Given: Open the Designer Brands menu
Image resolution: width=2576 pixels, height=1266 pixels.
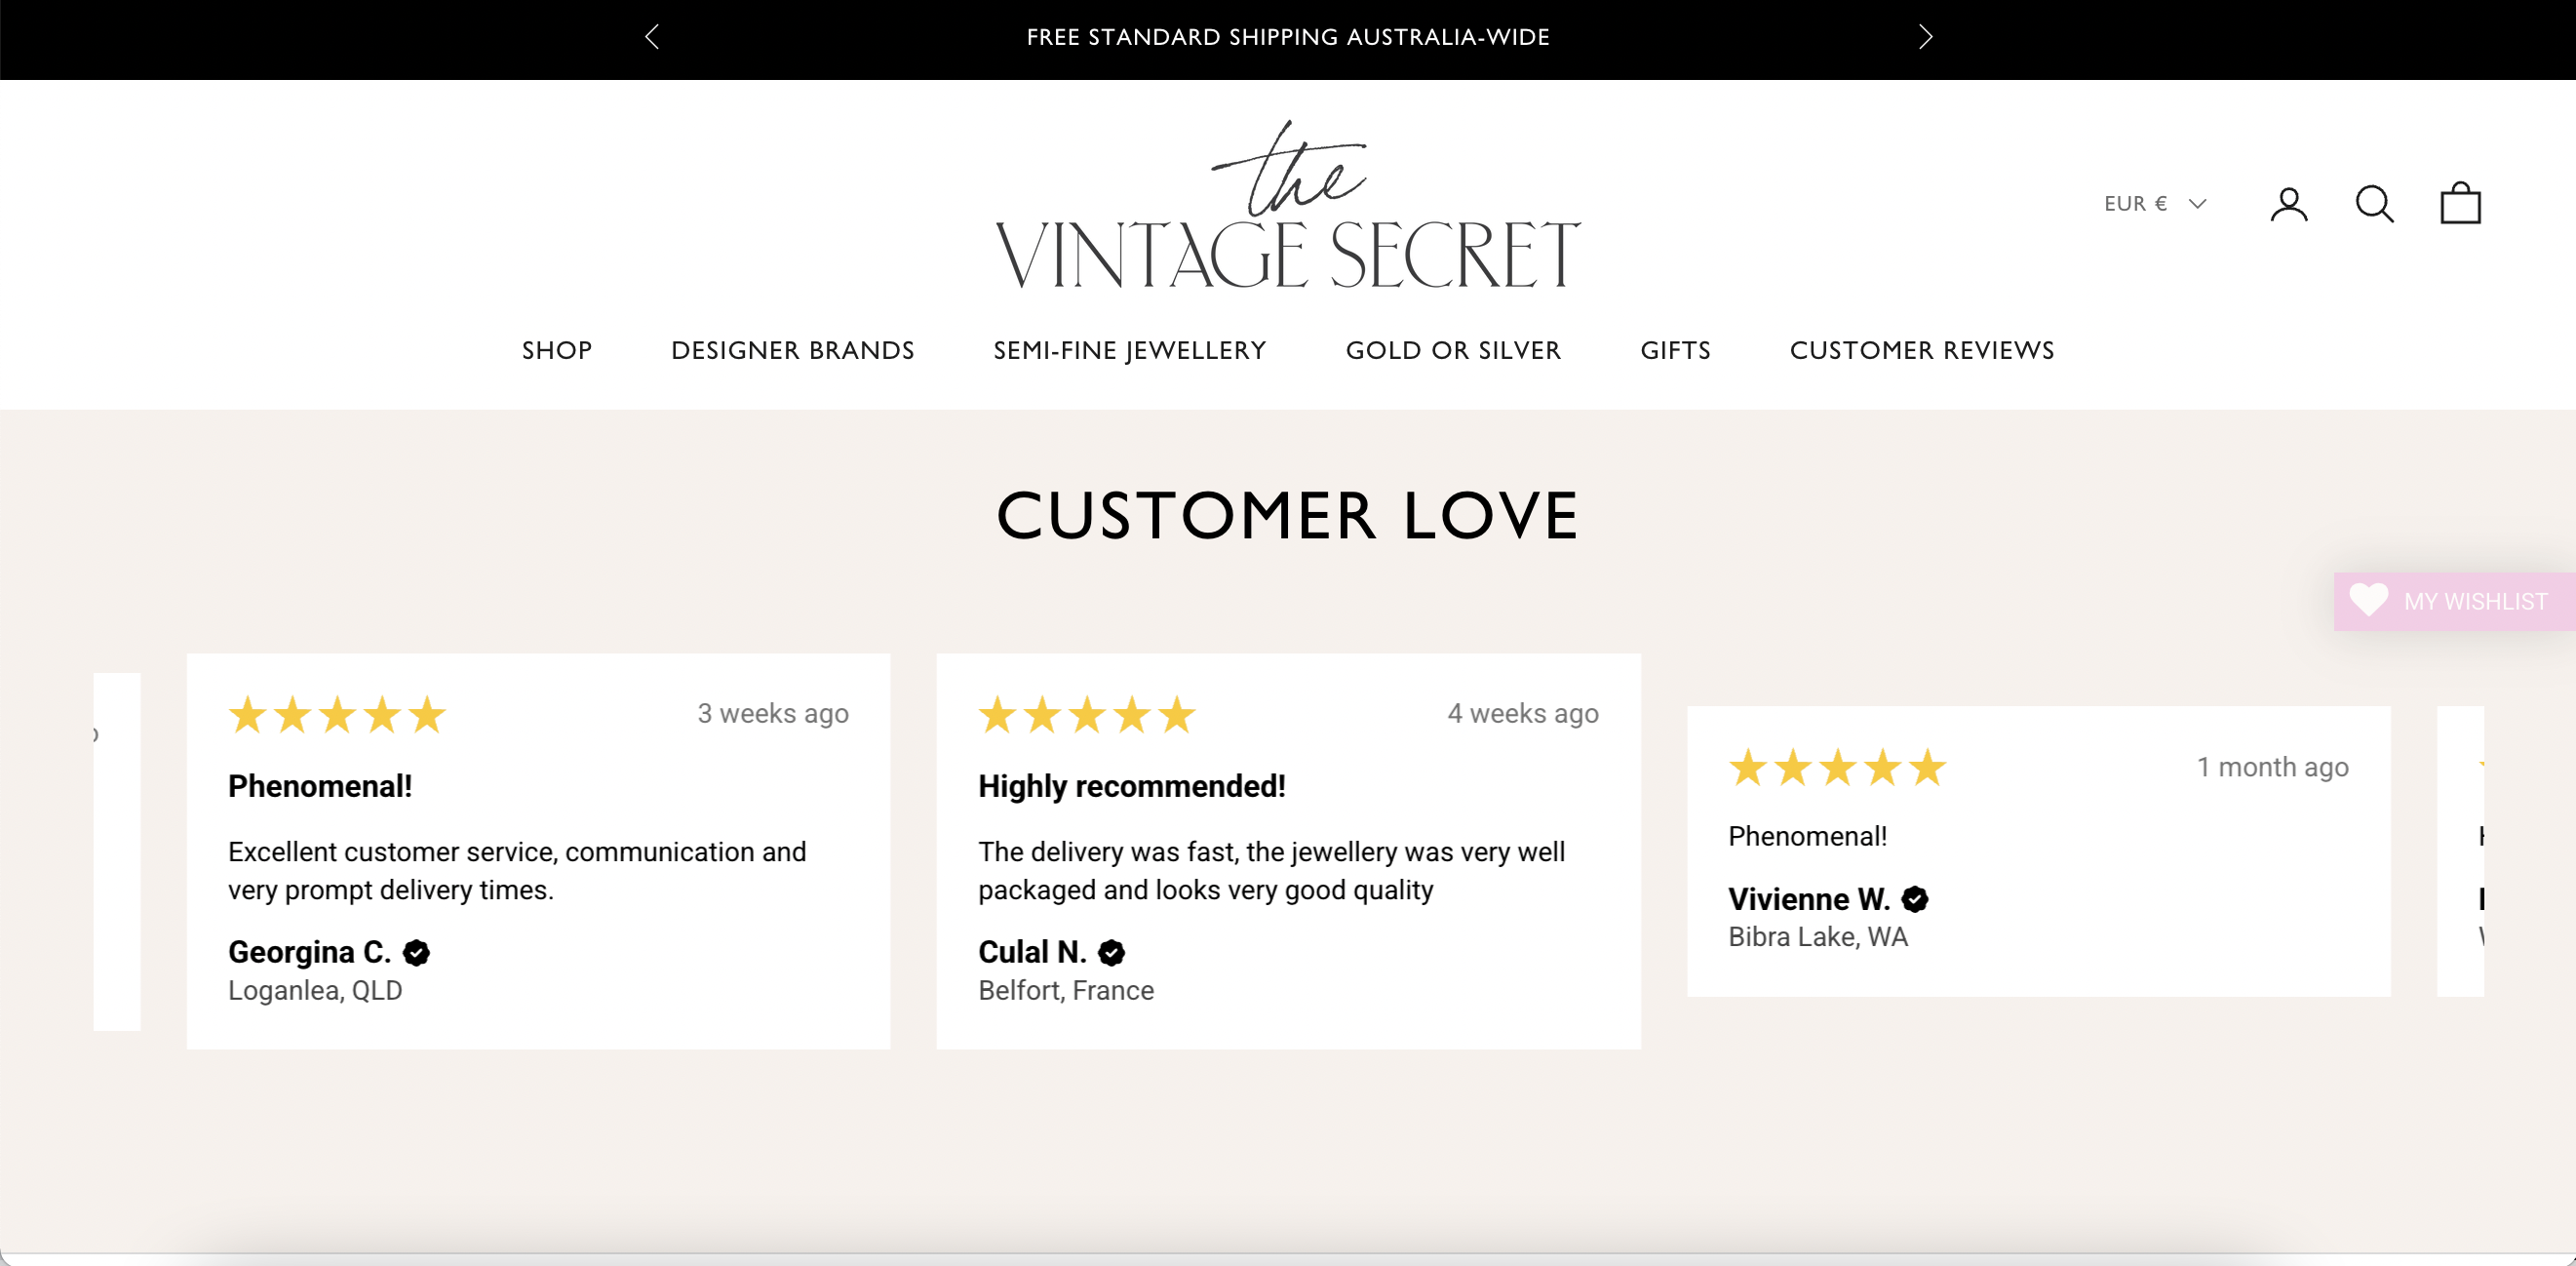Looking at the screenshot, I should [x=792, y=350].
